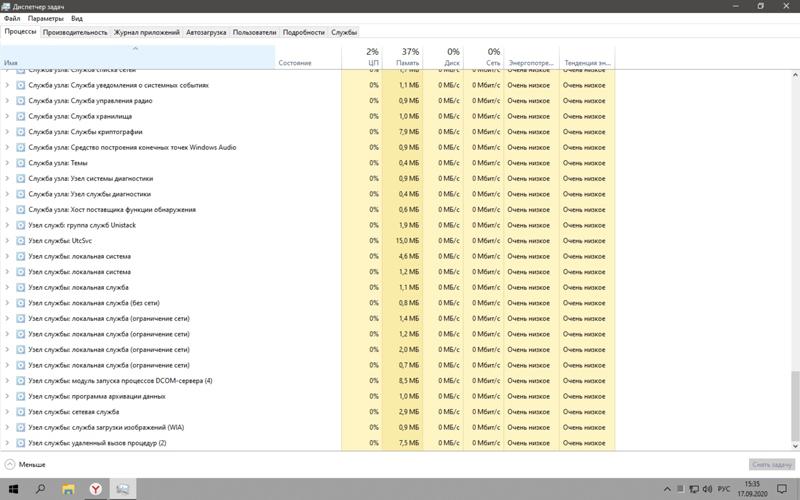800x500 pixels.
Task: Expand ограничение сети row using 1,4 МБ
Action: coord(7,319)
